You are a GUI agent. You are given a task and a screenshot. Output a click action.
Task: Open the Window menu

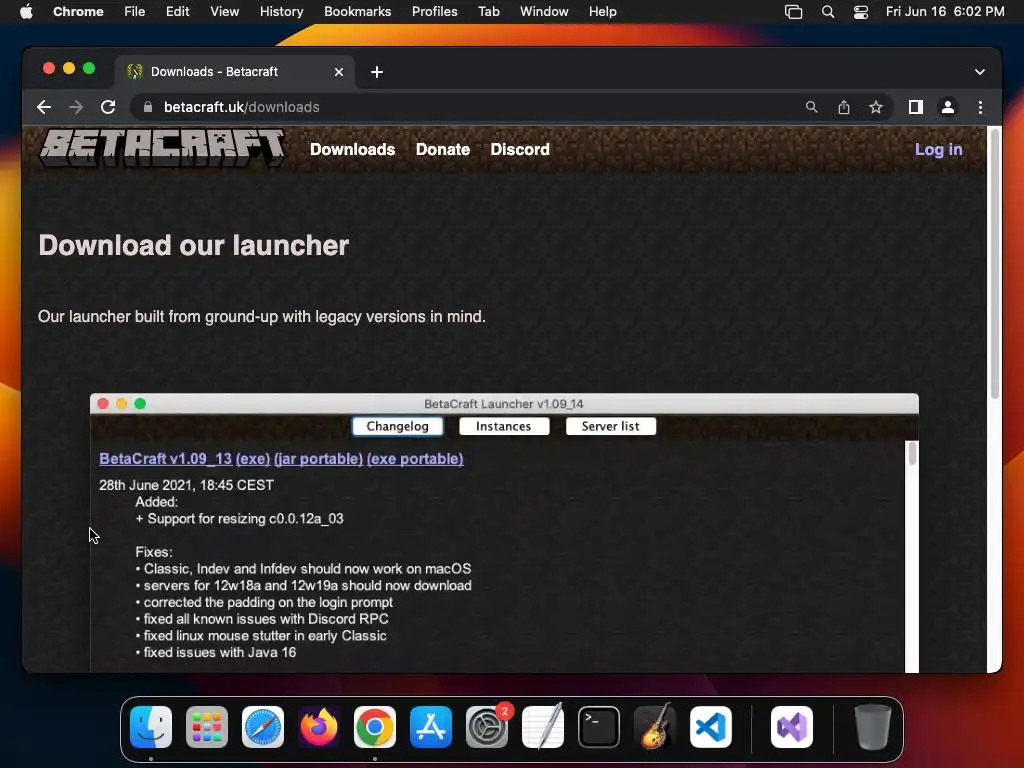(x=544, y=12)
